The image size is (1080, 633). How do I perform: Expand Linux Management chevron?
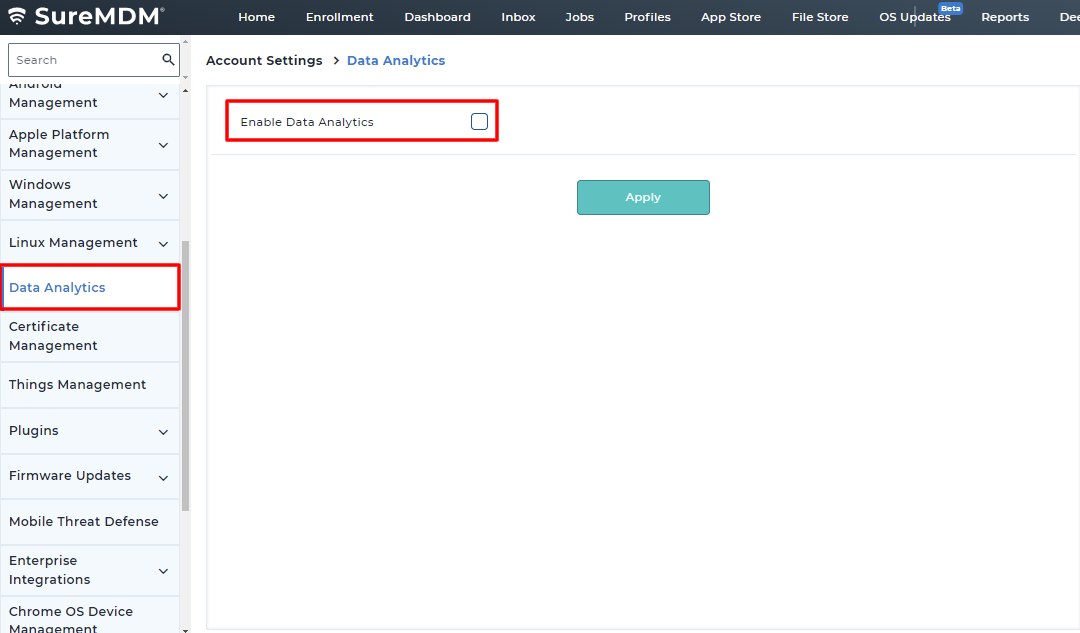coord(163,243)
